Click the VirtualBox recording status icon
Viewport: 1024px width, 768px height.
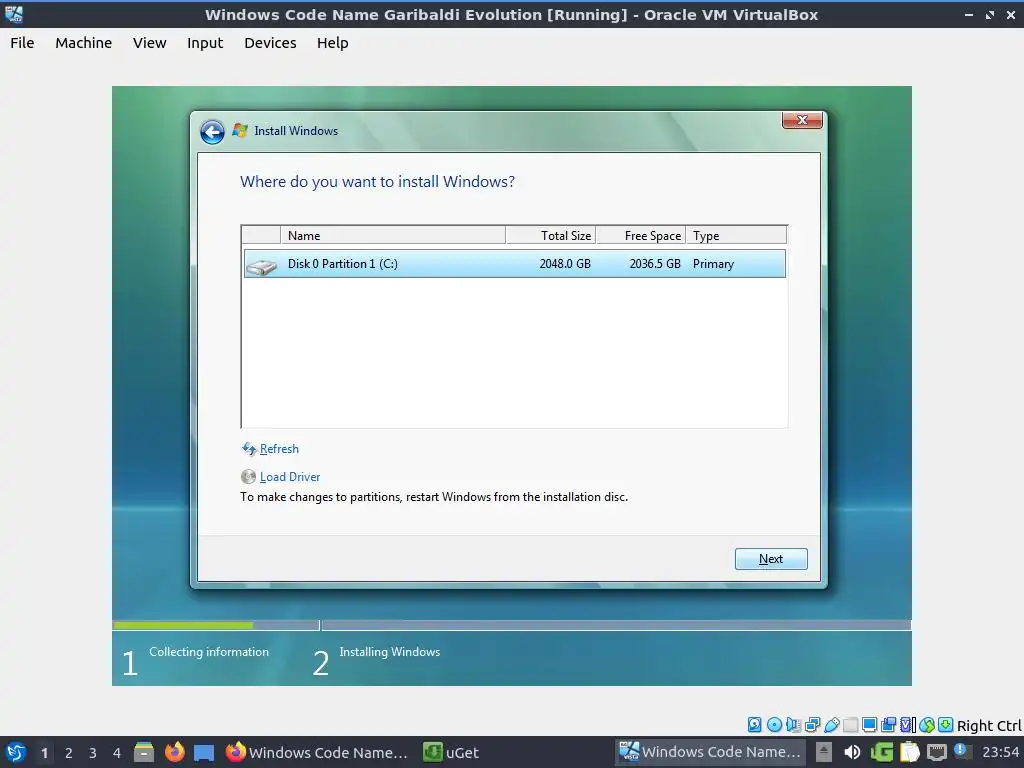point(889,724)
